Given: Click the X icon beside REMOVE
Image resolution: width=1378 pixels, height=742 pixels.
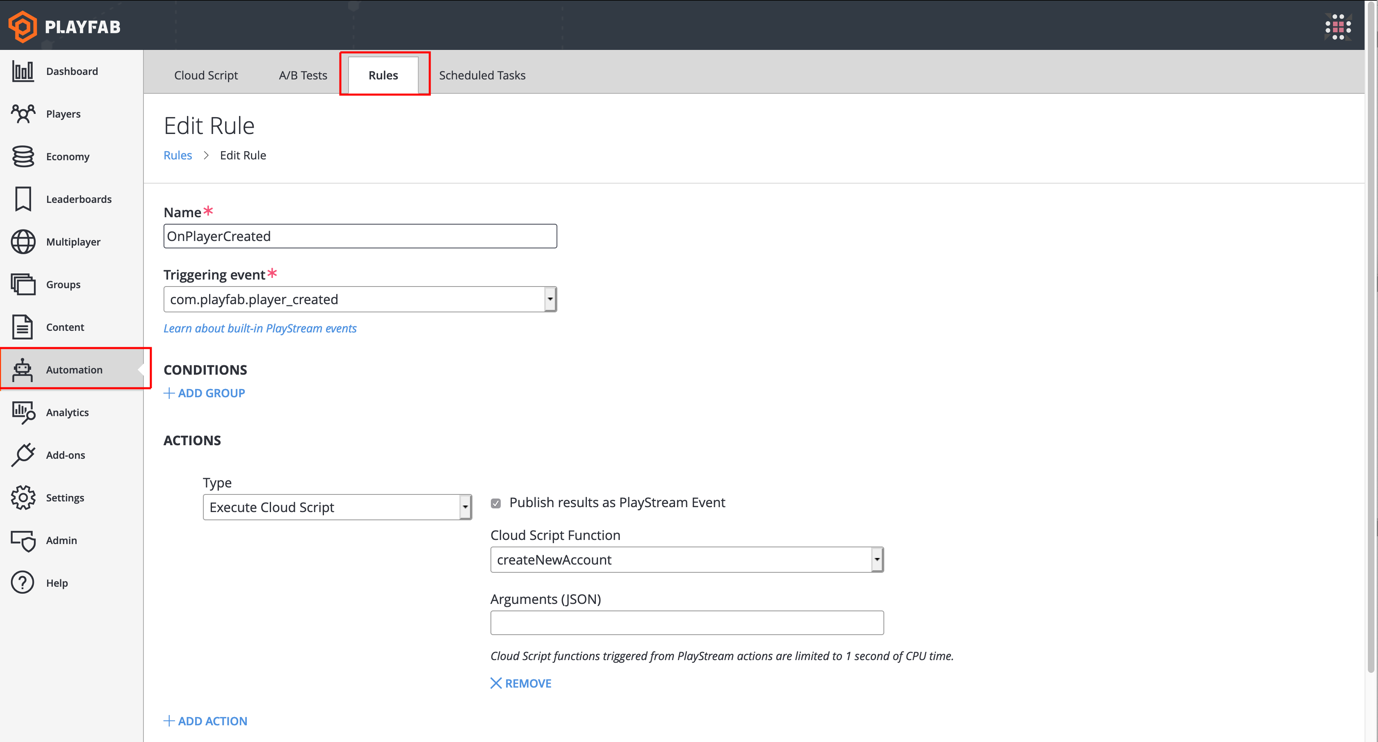Looking at the screenshot, I should (496, 684).
